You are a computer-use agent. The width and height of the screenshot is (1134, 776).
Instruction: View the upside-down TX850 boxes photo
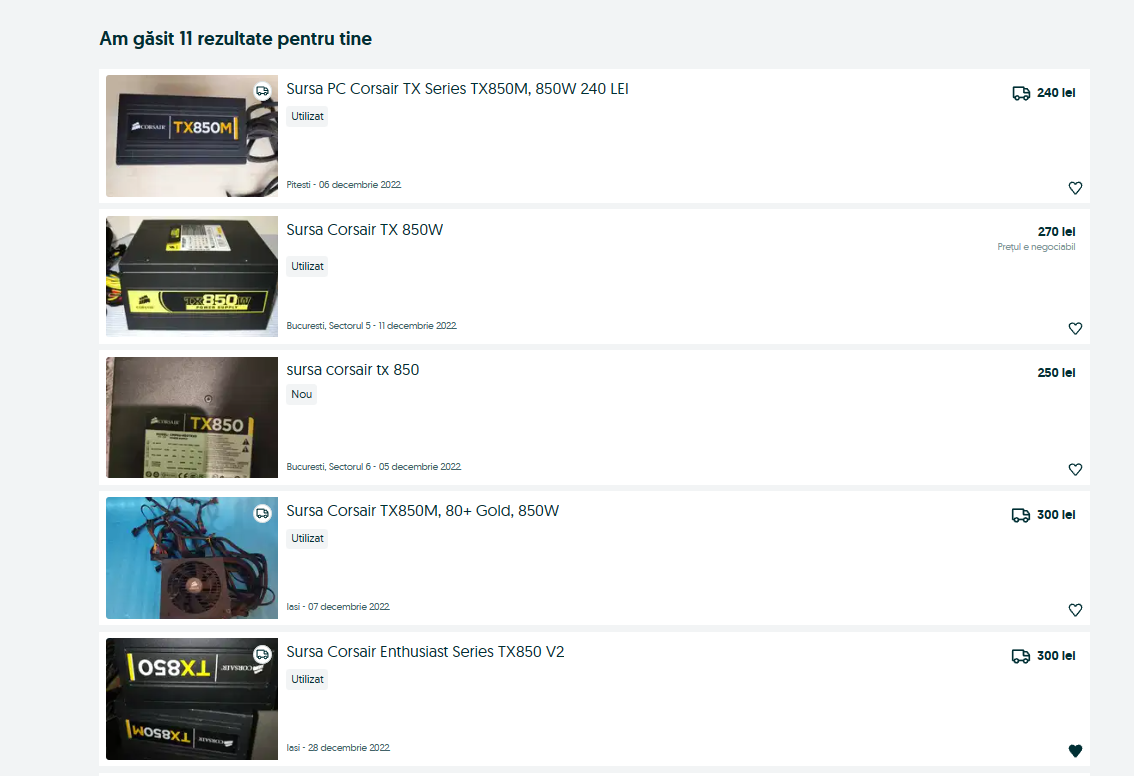pos(192,699)
